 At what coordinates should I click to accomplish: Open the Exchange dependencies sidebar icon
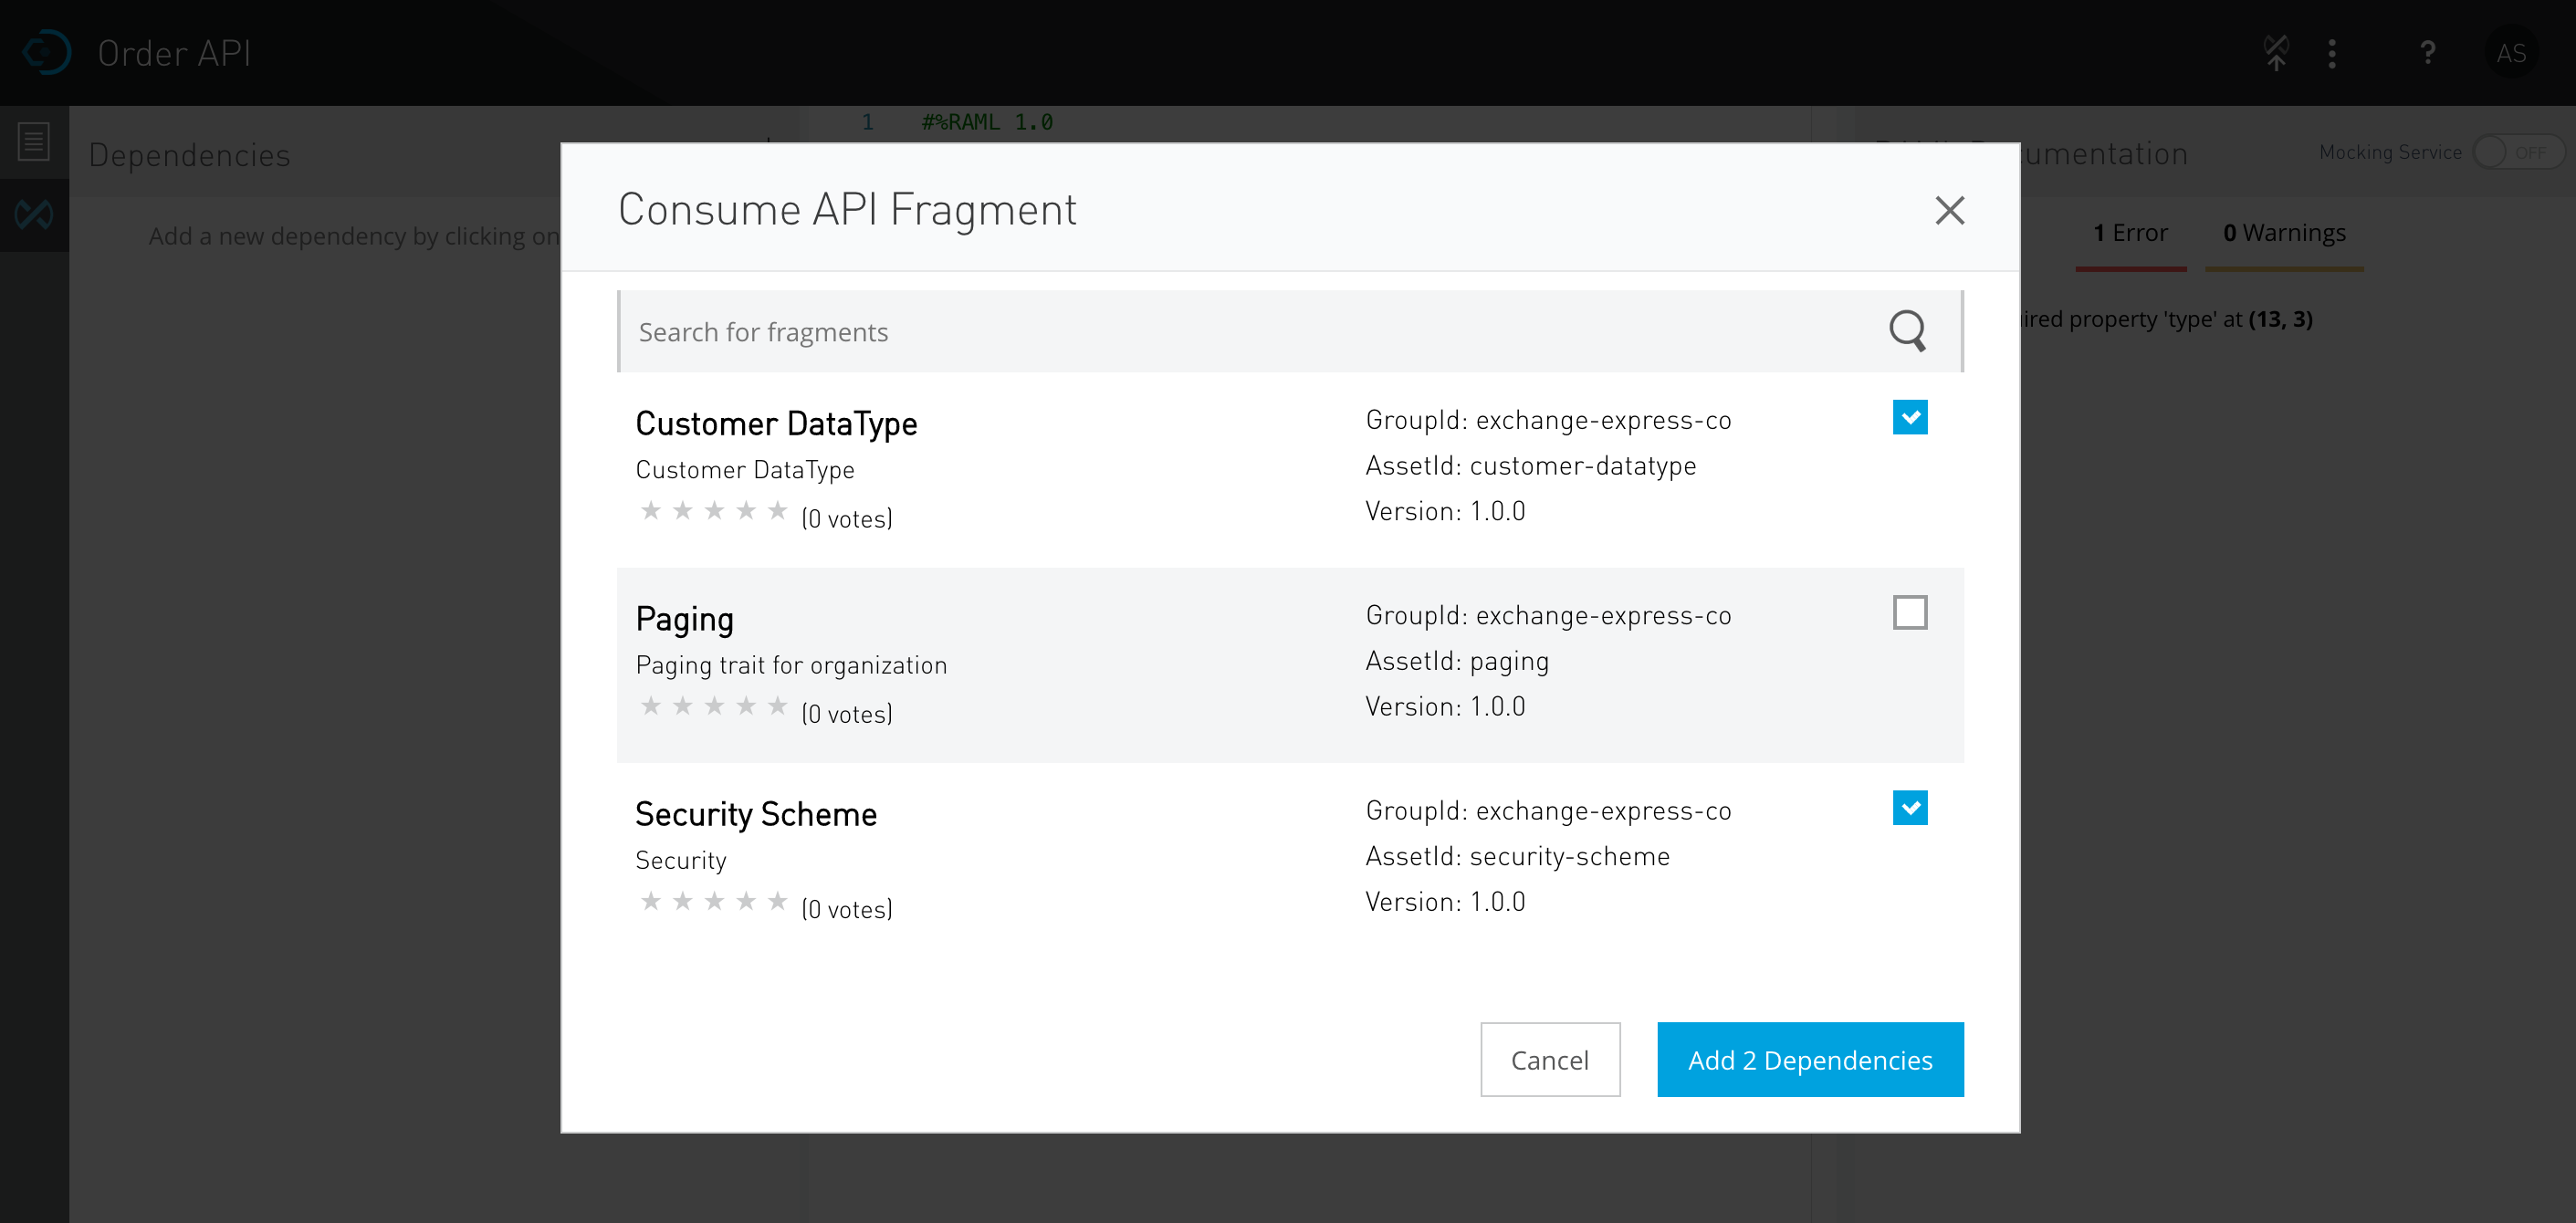(34, 214)
